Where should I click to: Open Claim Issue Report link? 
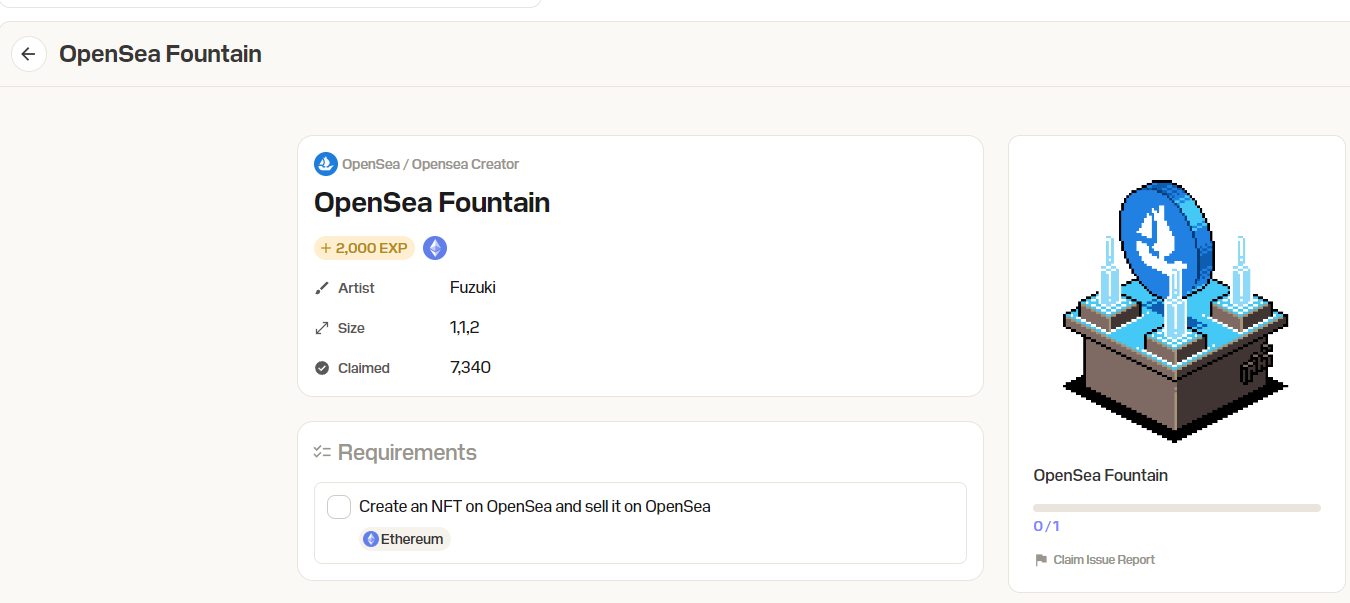point(1104,560)
